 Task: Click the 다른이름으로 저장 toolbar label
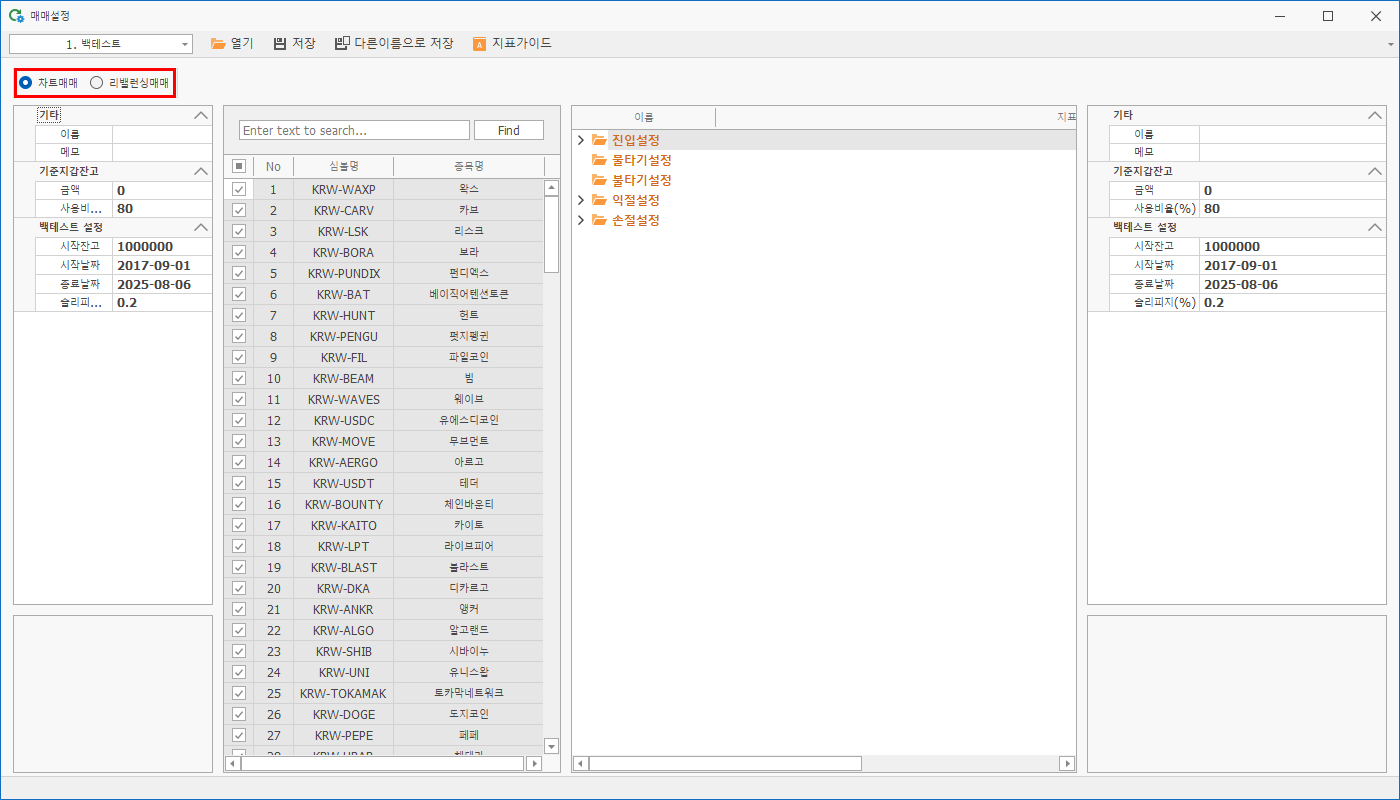pyautogui.click(x=404, y=44)
